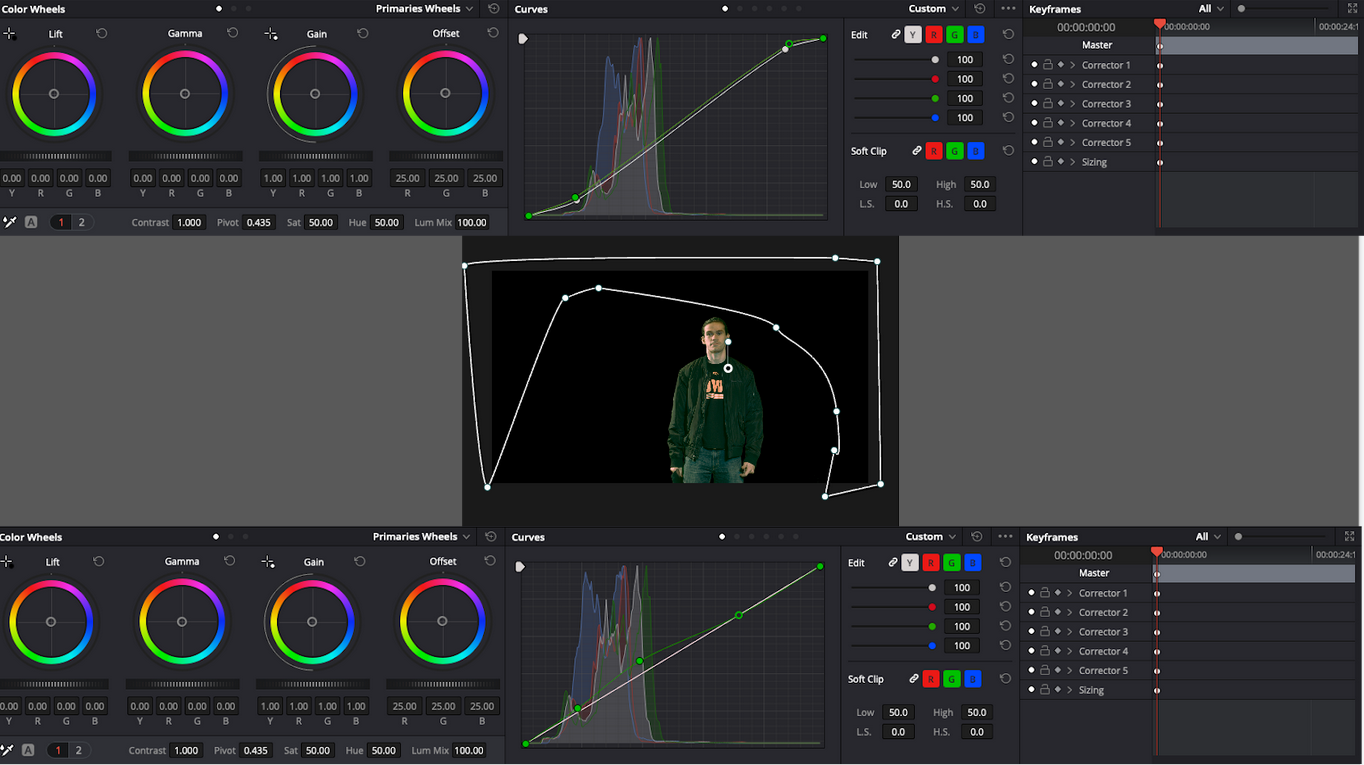Switch to page 1 in upper Color Wheels
This screenshot has height=765, width=1364.
61,222
